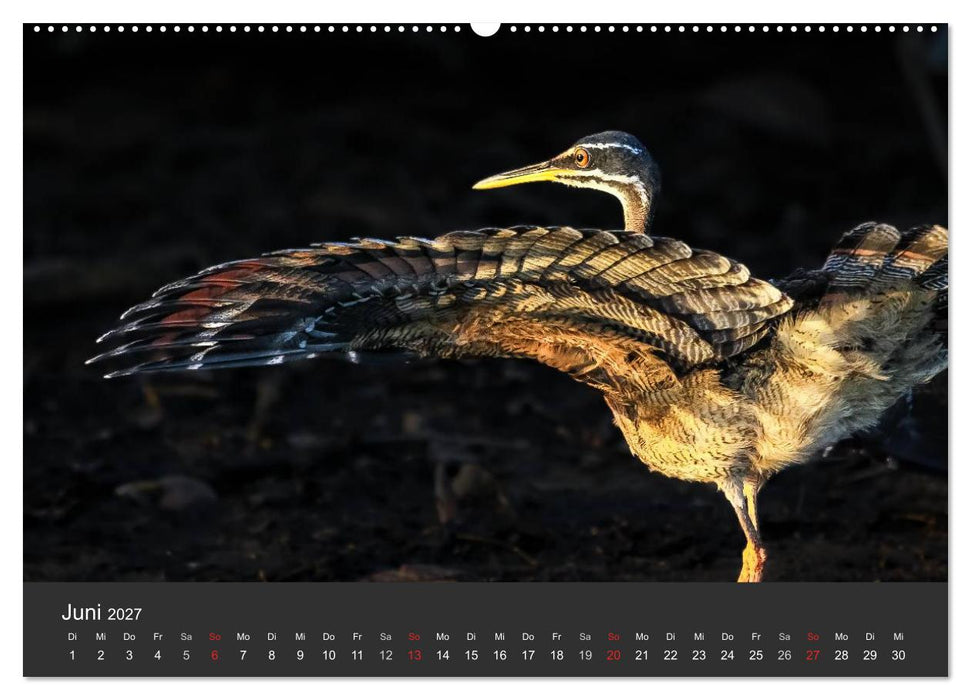Screen dimensions: 971x700
Task: Select date 9 under Mi
Action: (x=300, y=655)
